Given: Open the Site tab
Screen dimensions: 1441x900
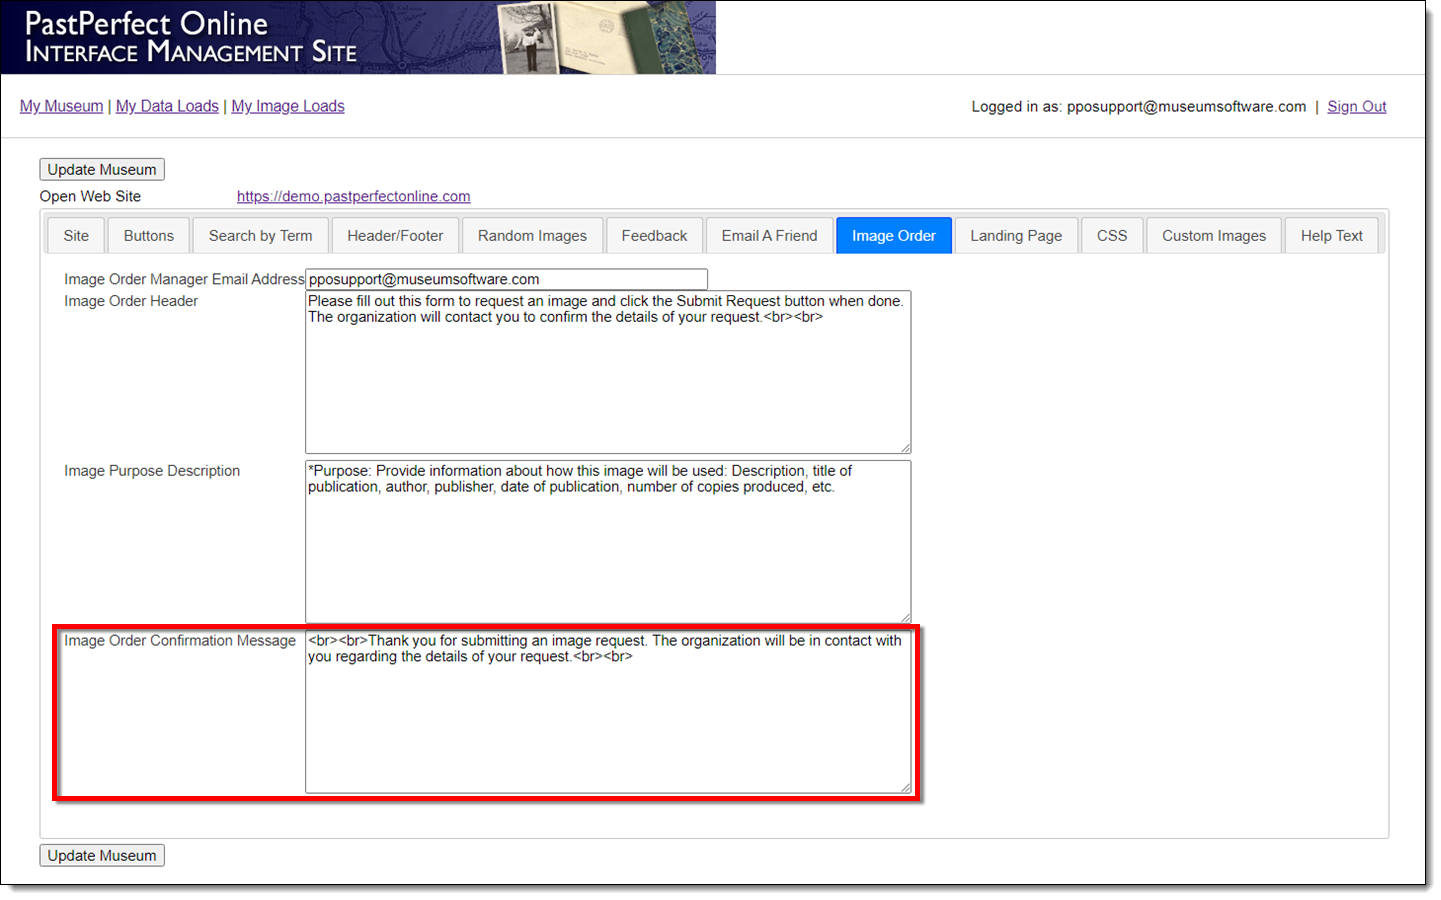Looking at the screenshot, I should pyautogui.click(x=76, y=236).
